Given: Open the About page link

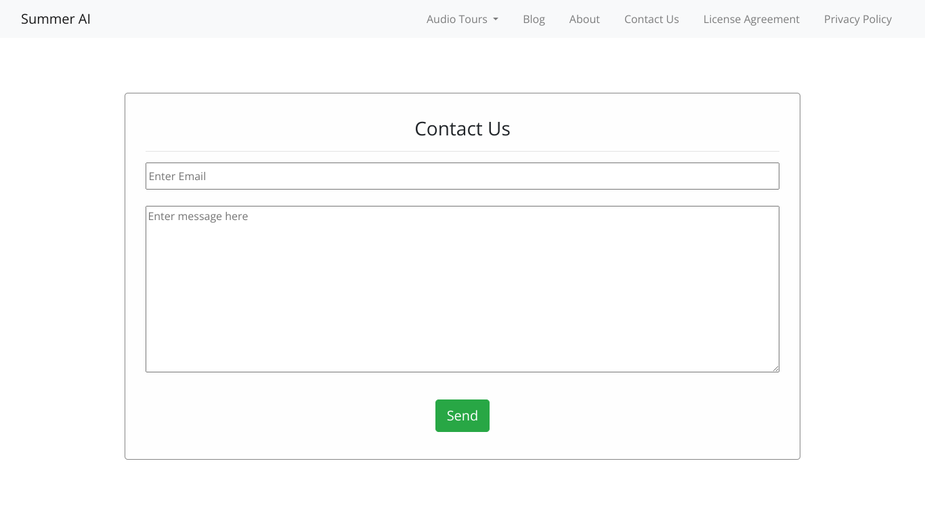Looking at the screenshot, I should pos(584,19).
